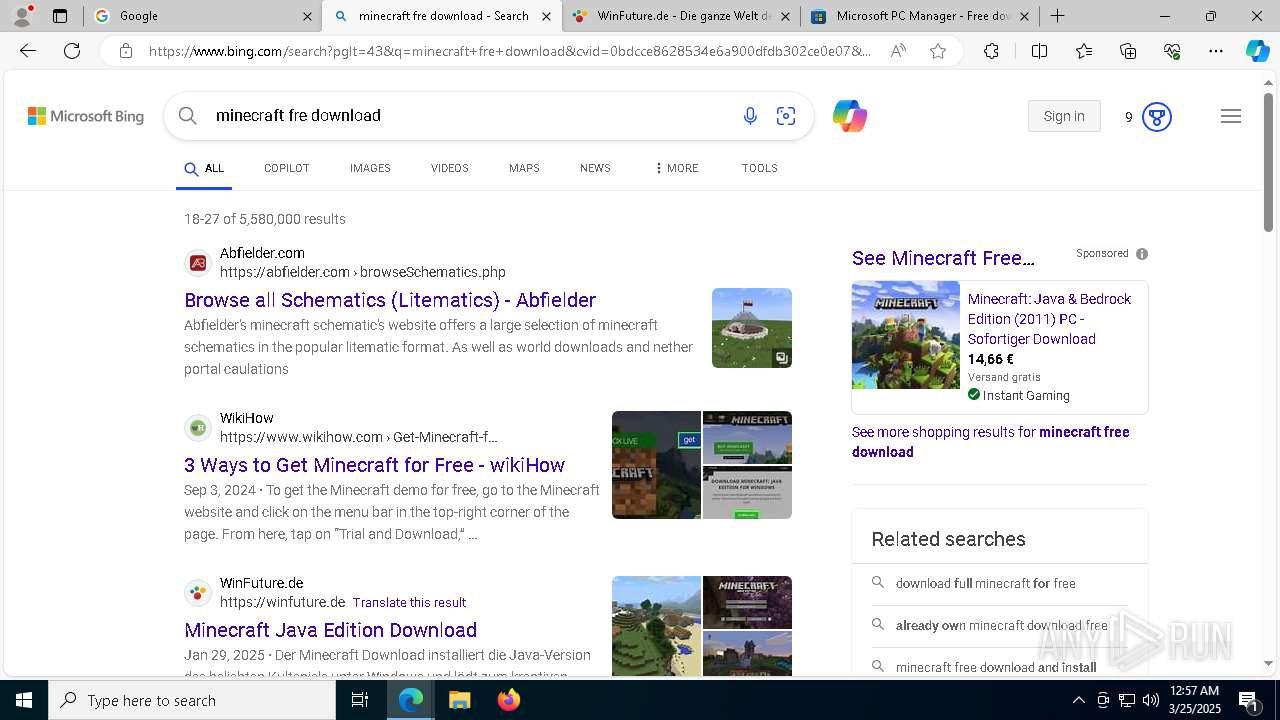Open Microsoft Rewards medal icon
The height and width of the screenshot is (720, 1280).
pos(1157,117)
